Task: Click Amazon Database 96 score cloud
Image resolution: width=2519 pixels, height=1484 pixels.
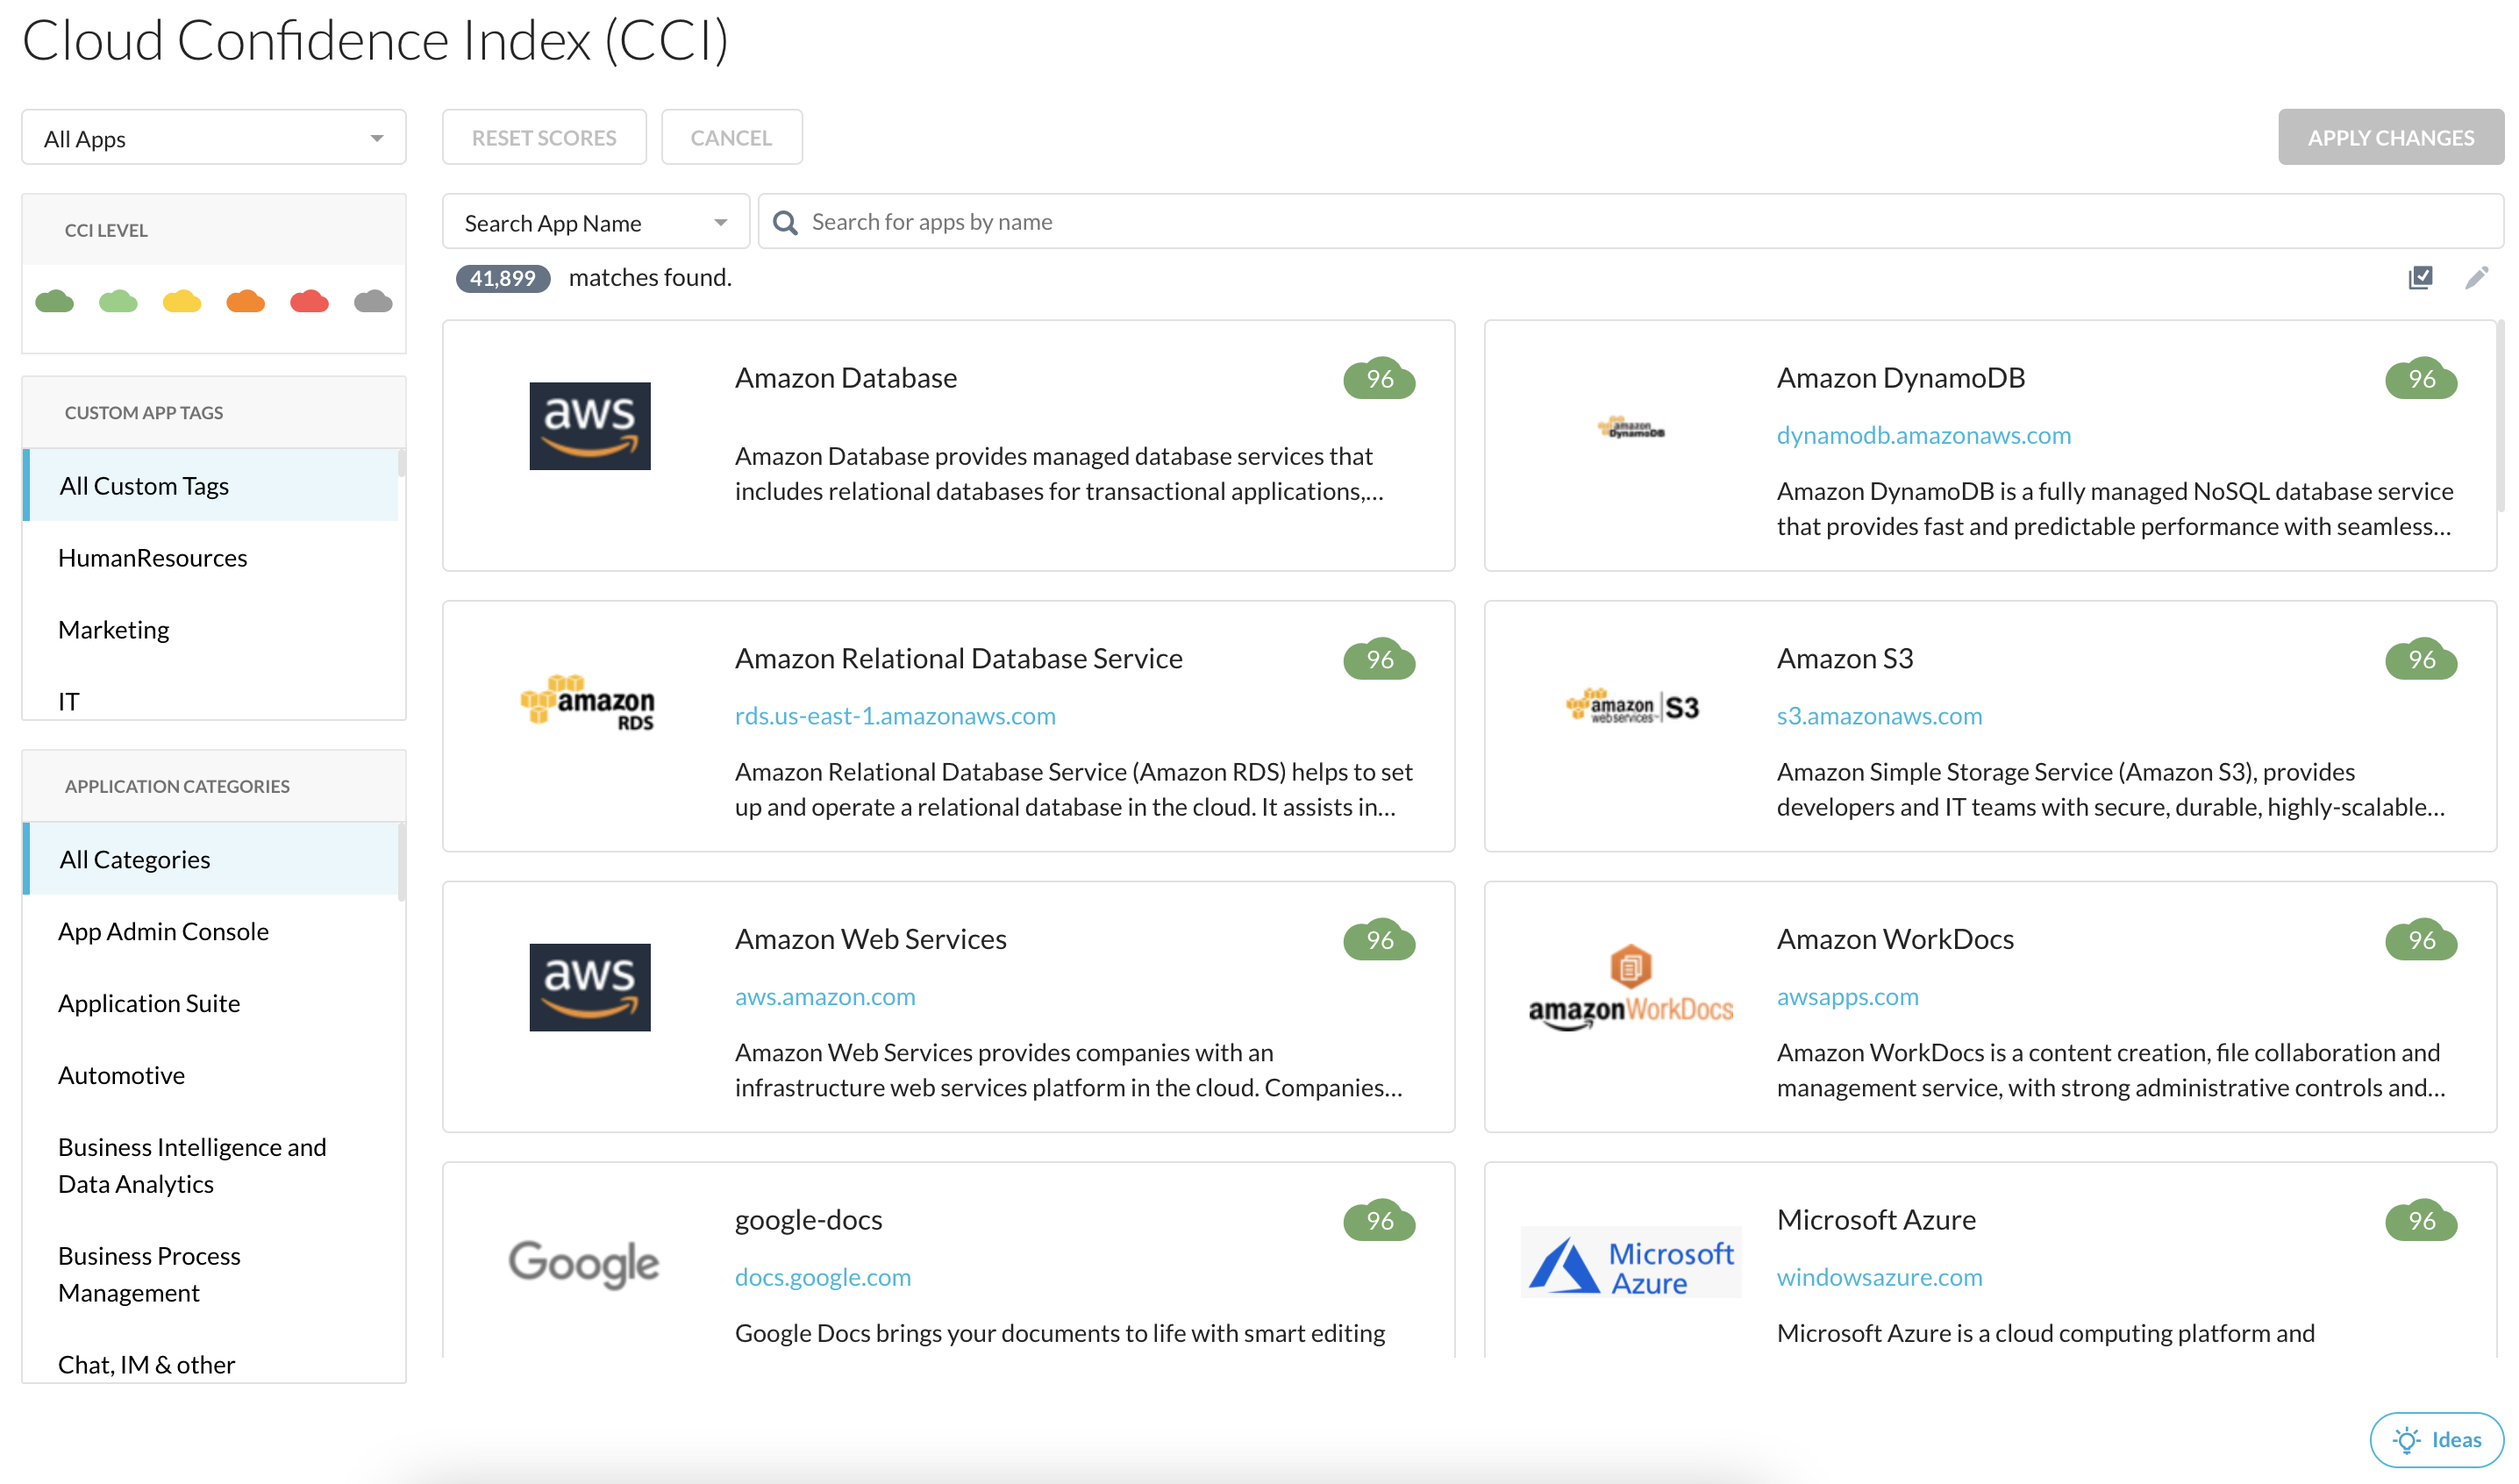Action: pos(1380,379)
